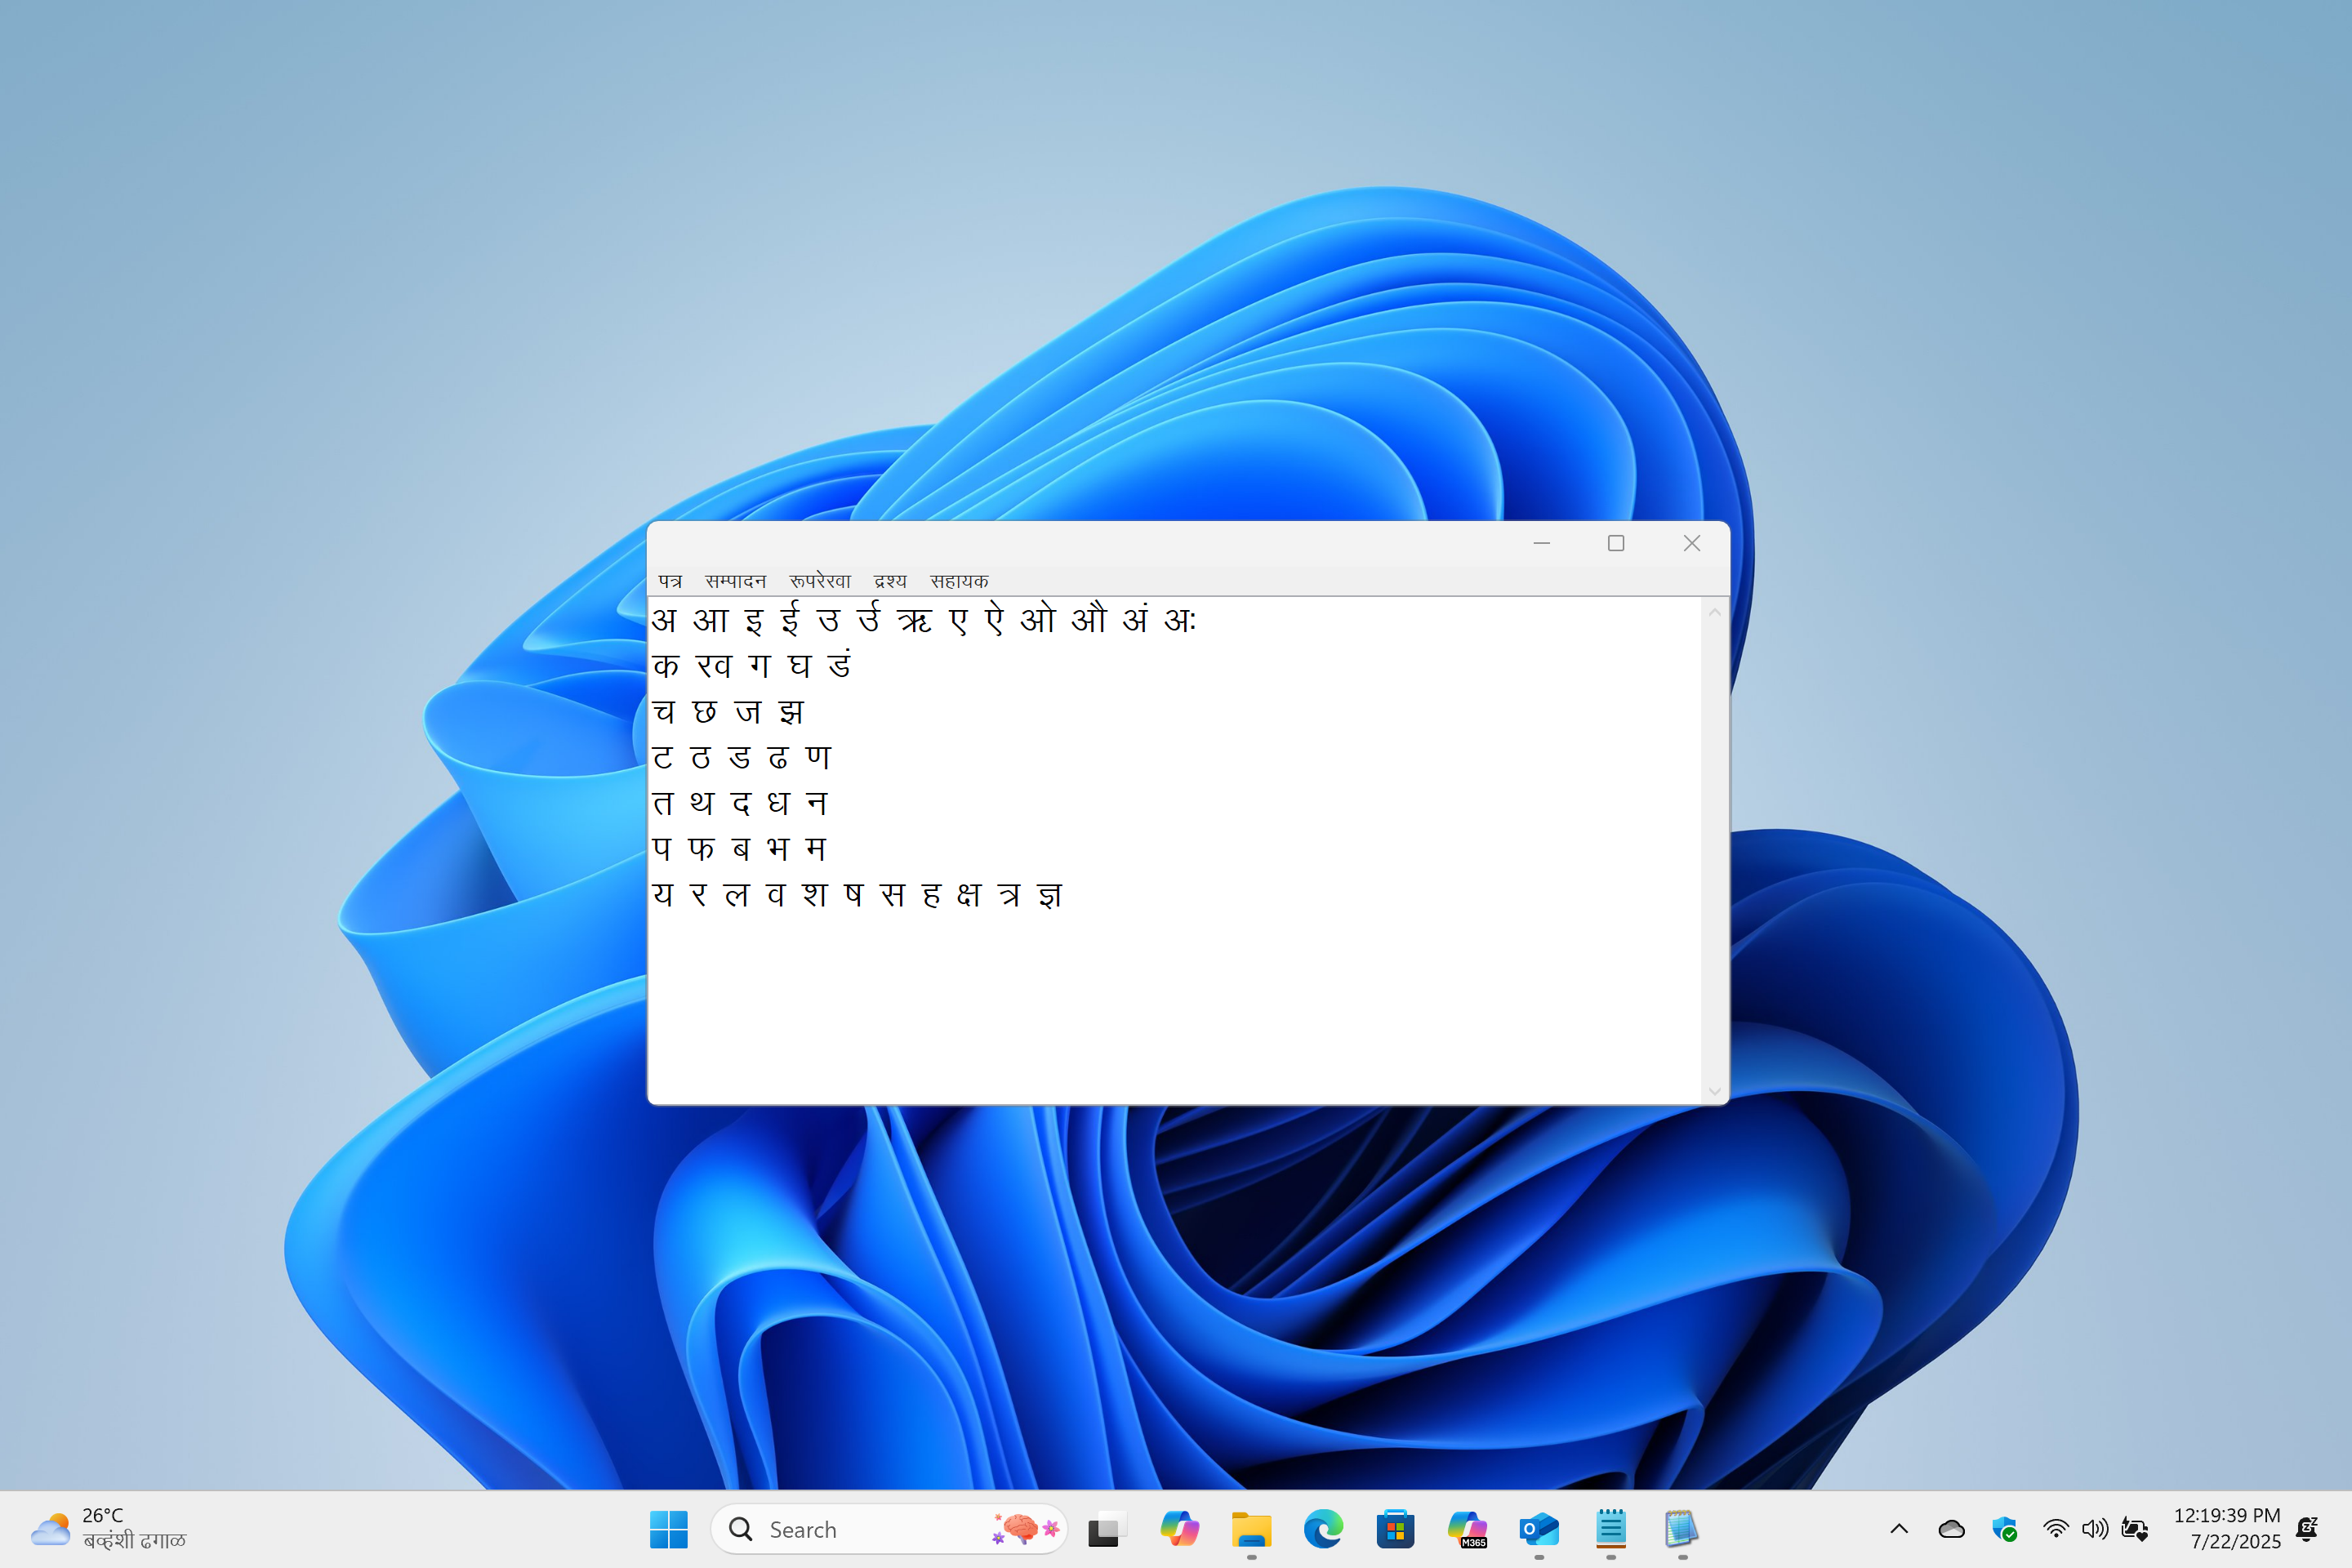Open the द्रश्य menu
The width and height of the screenshot is (2352, 1568).
[x=889, y=581]
